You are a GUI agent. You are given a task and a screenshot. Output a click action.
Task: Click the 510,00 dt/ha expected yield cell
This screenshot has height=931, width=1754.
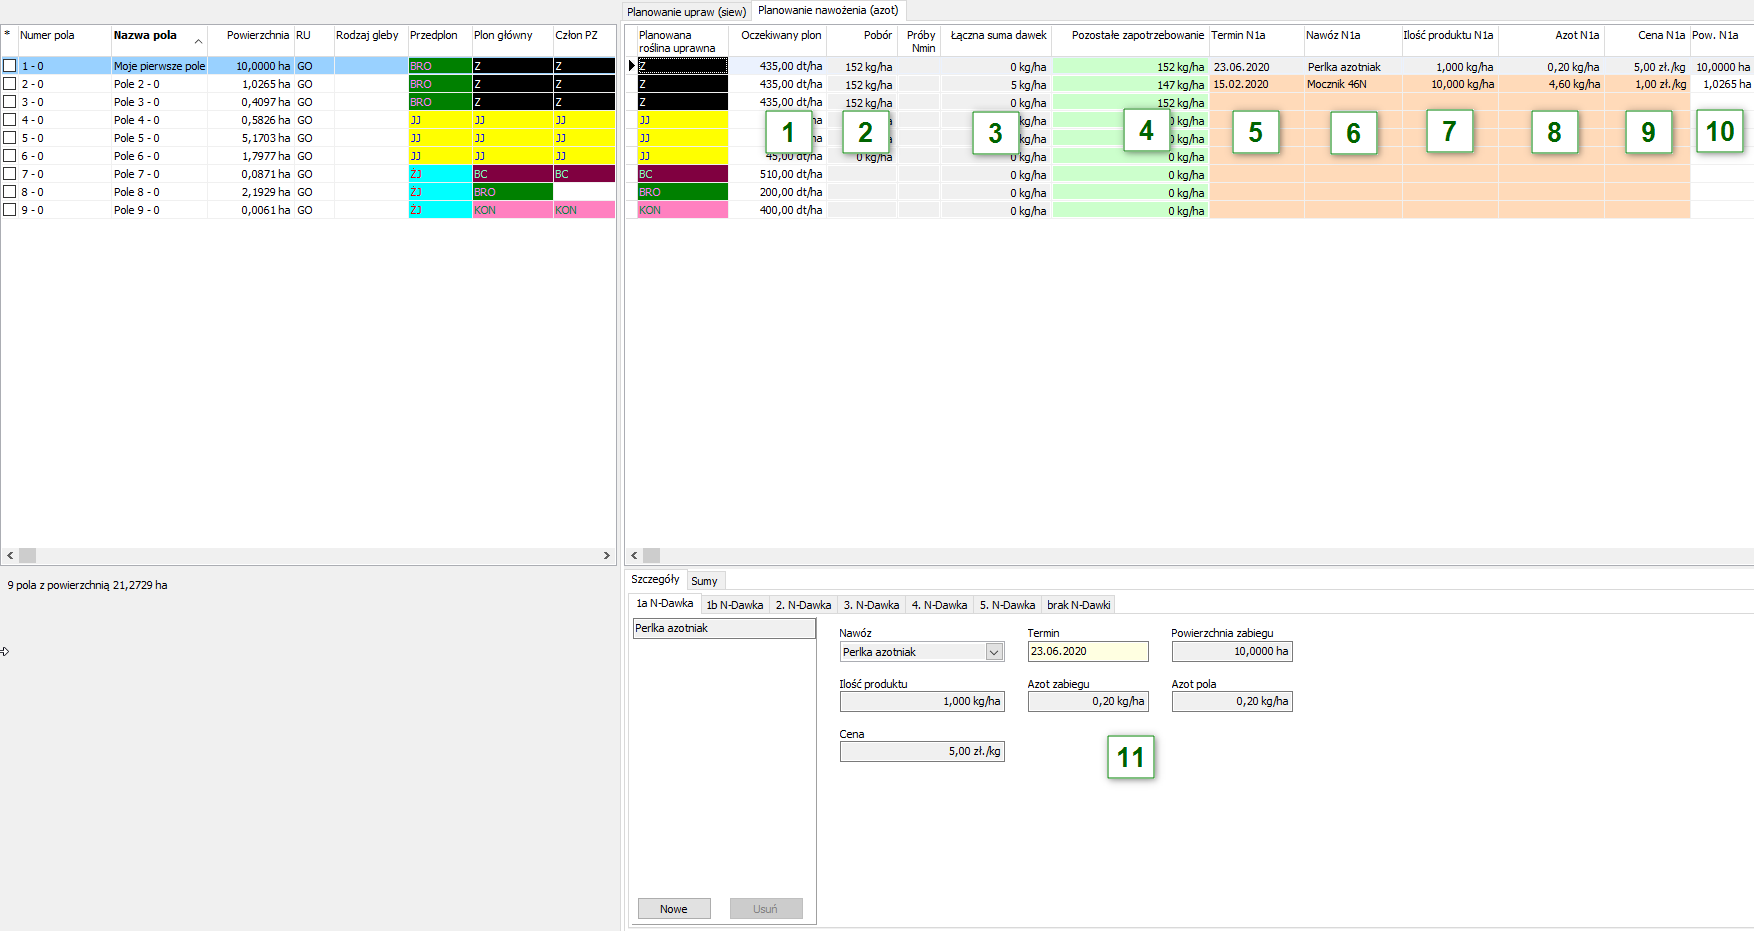[778, 174]
